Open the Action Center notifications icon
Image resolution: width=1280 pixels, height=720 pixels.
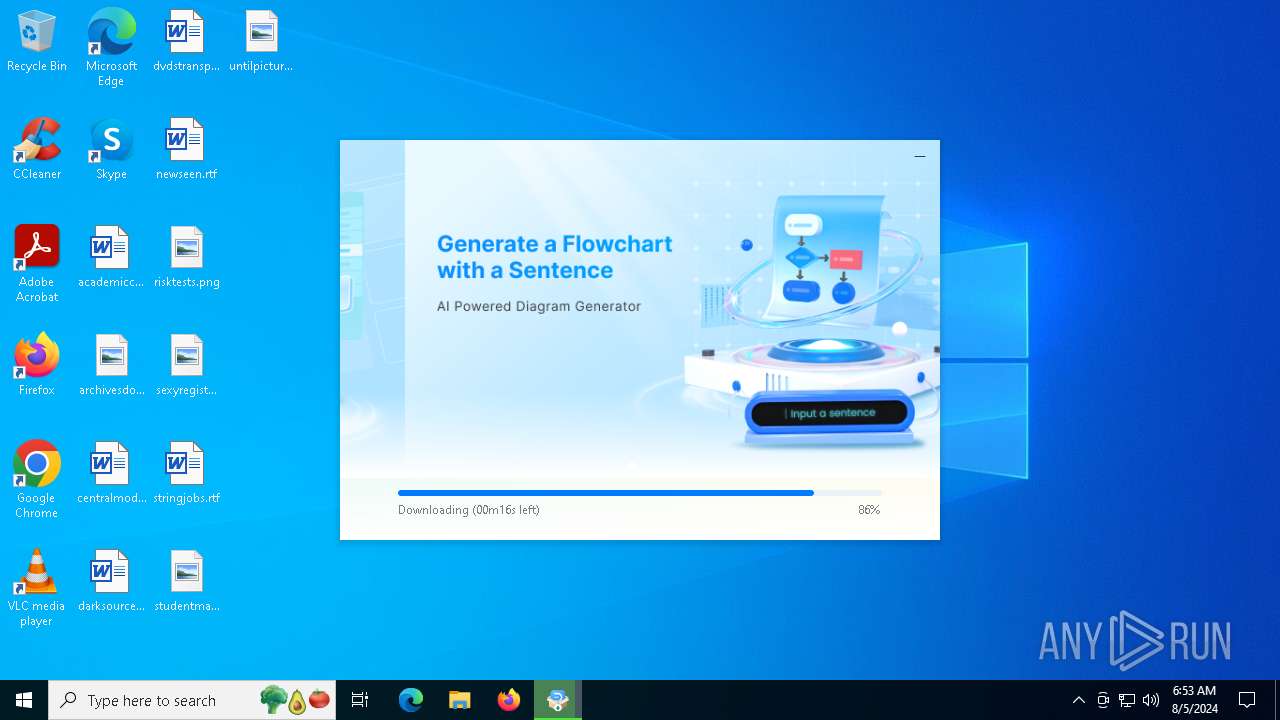(1247, 700)
